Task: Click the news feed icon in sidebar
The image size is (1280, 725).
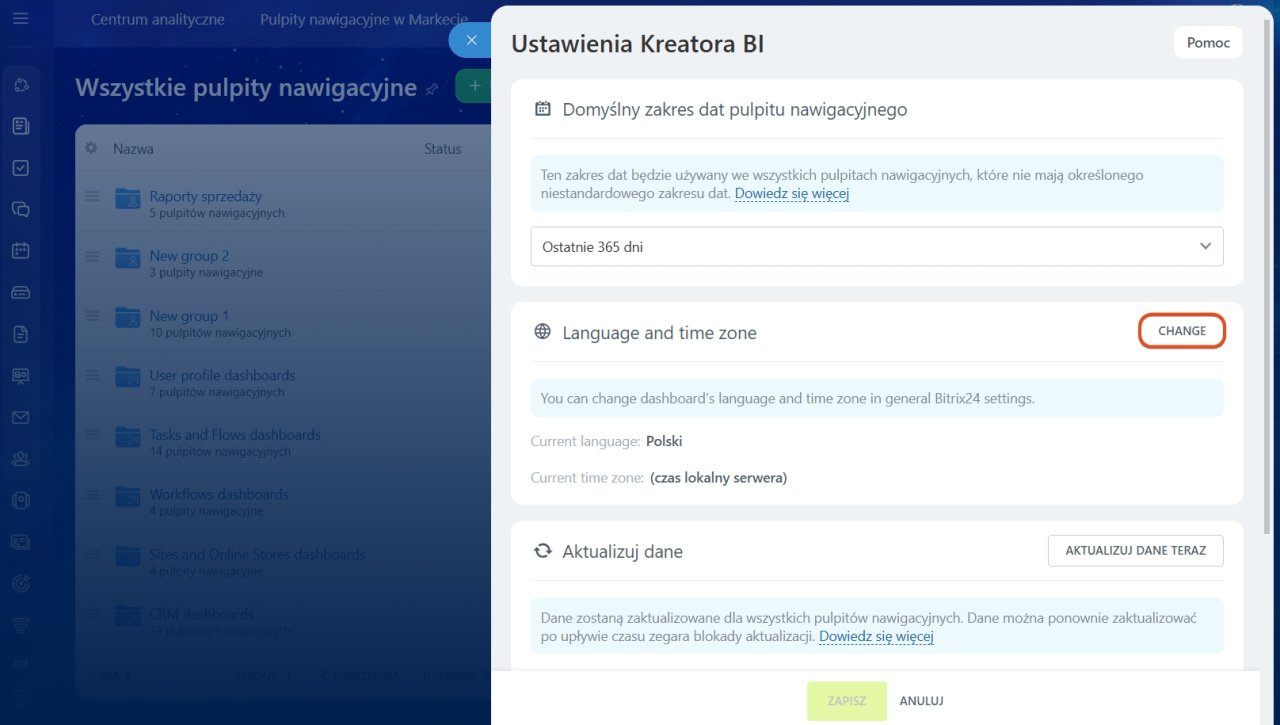Action: coord(21,126)
